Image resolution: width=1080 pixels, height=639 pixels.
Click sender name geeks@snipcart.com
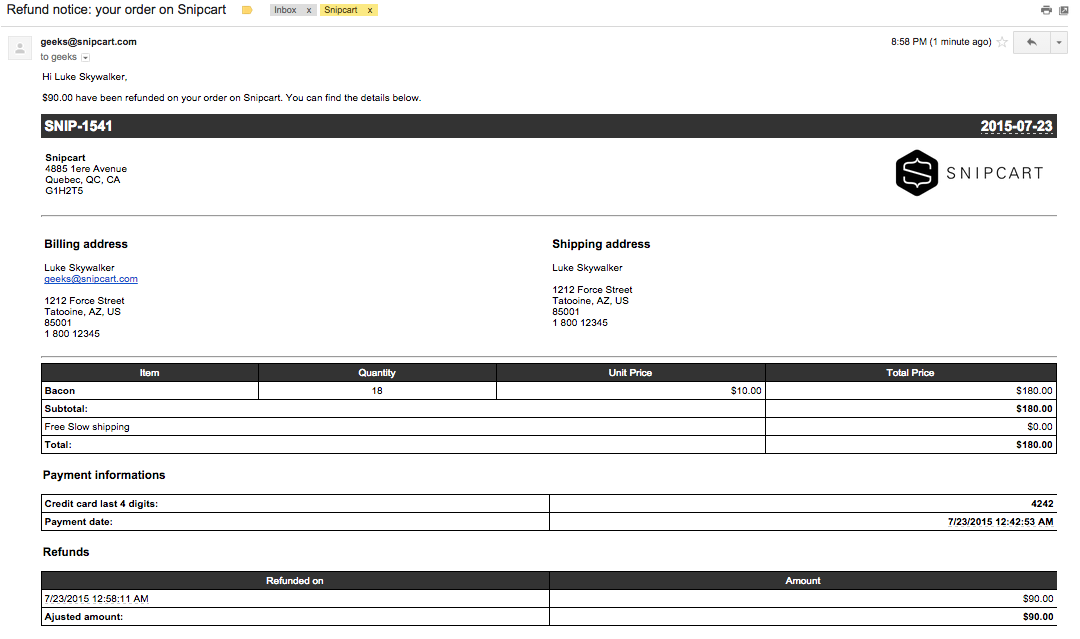pos(88,41)
